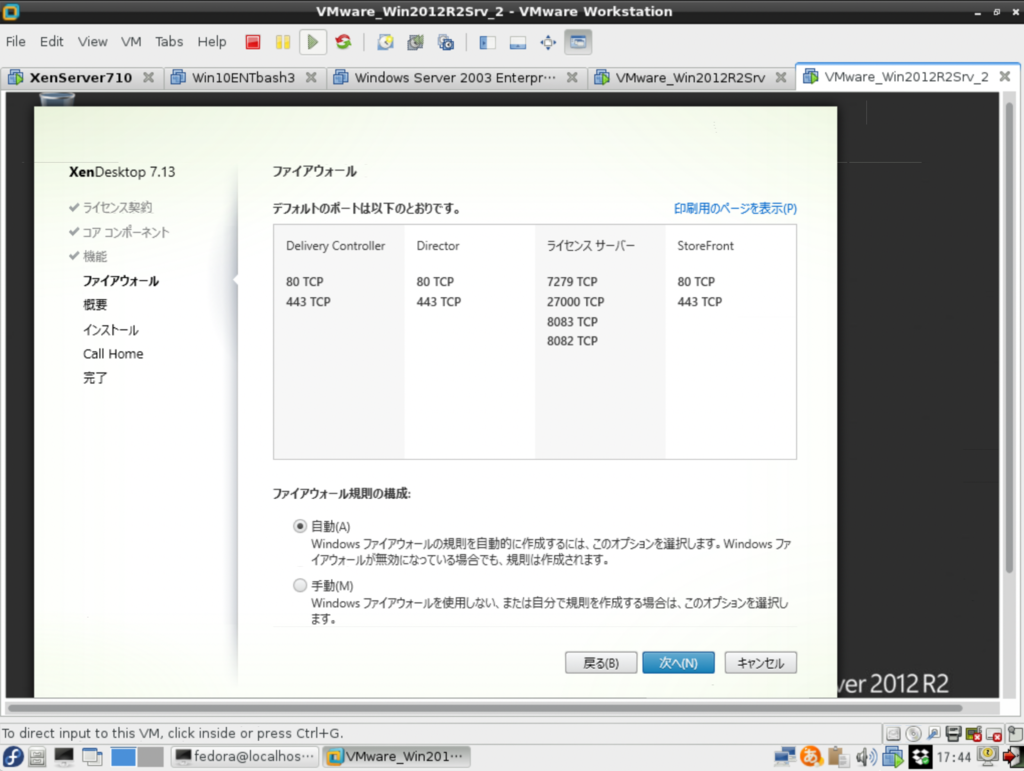Click the Call Home step in sidebar
This screenshot has width=1024, height=771.
click(113, 354)
